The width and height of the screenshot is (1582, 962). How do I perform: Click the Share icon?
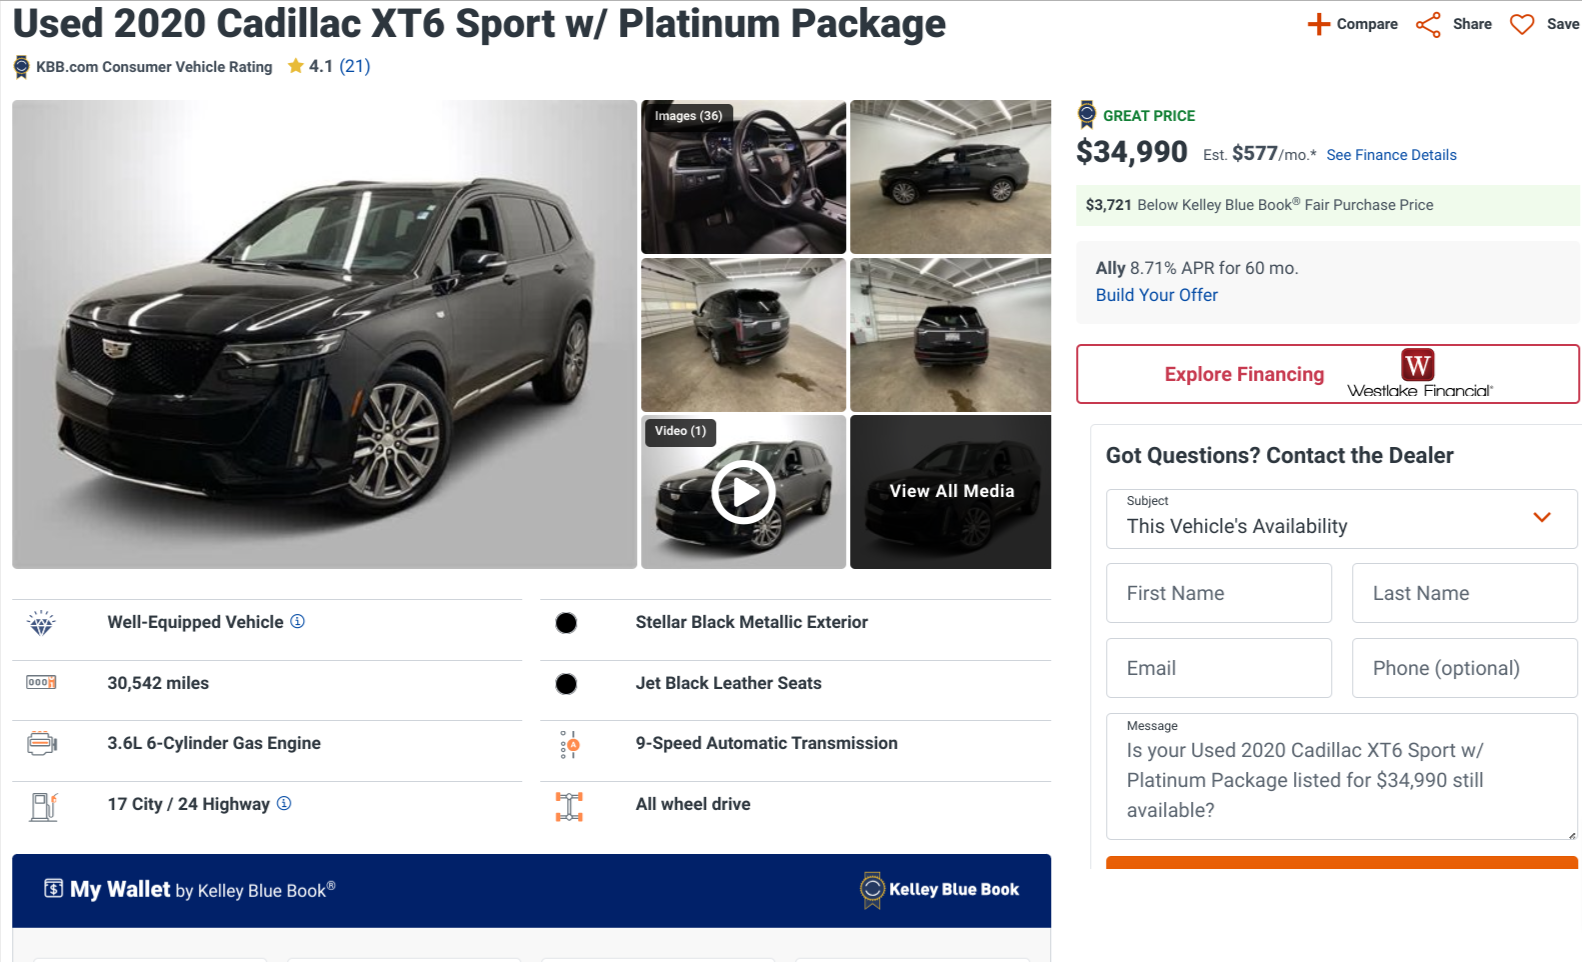coord(1428,24)
